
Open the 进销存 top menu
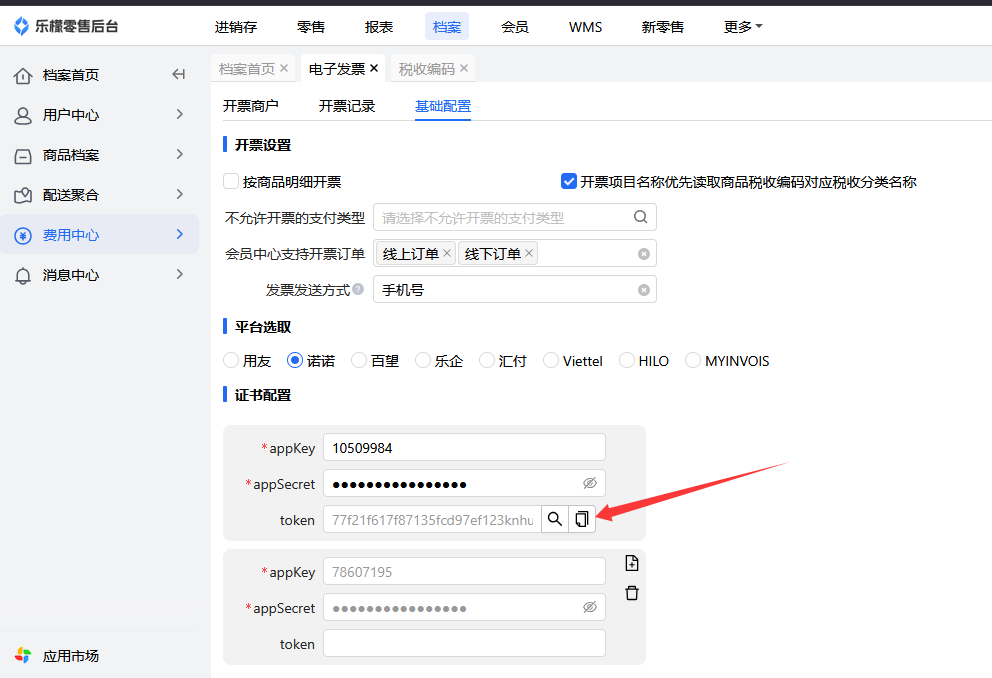pos(236,27)
